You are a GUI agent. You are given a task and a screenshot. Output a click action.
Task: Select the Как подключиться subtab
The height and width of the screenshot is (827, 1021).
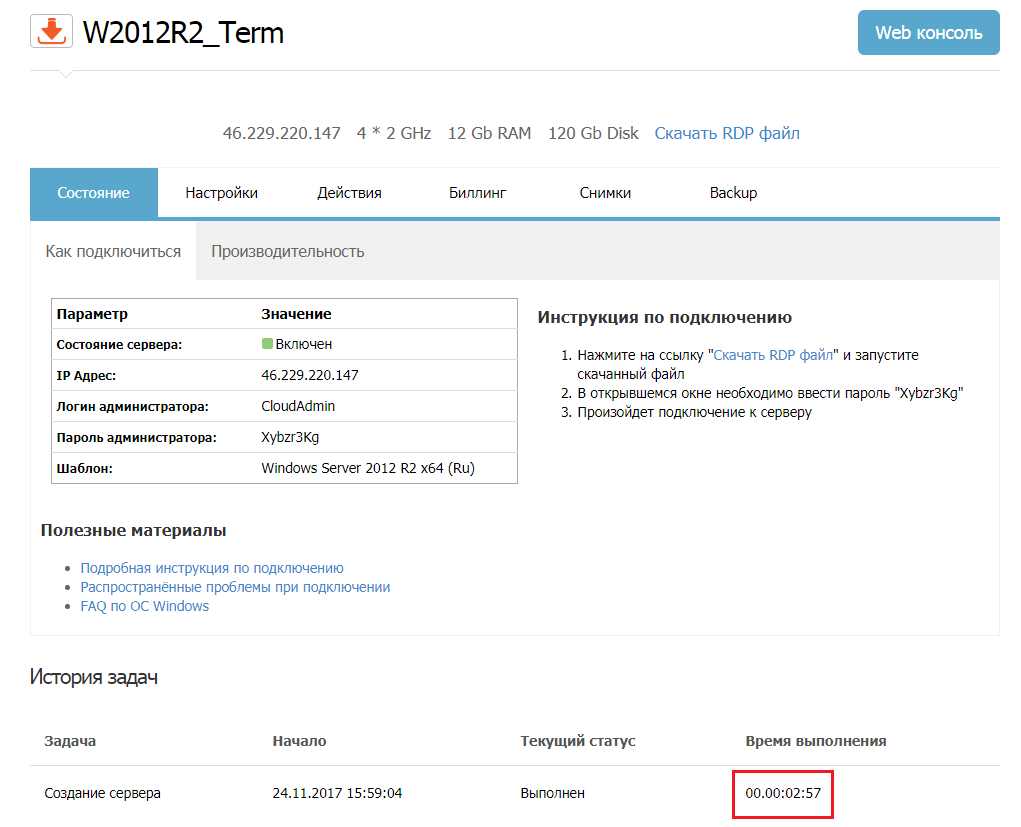(x=113, y=251)
